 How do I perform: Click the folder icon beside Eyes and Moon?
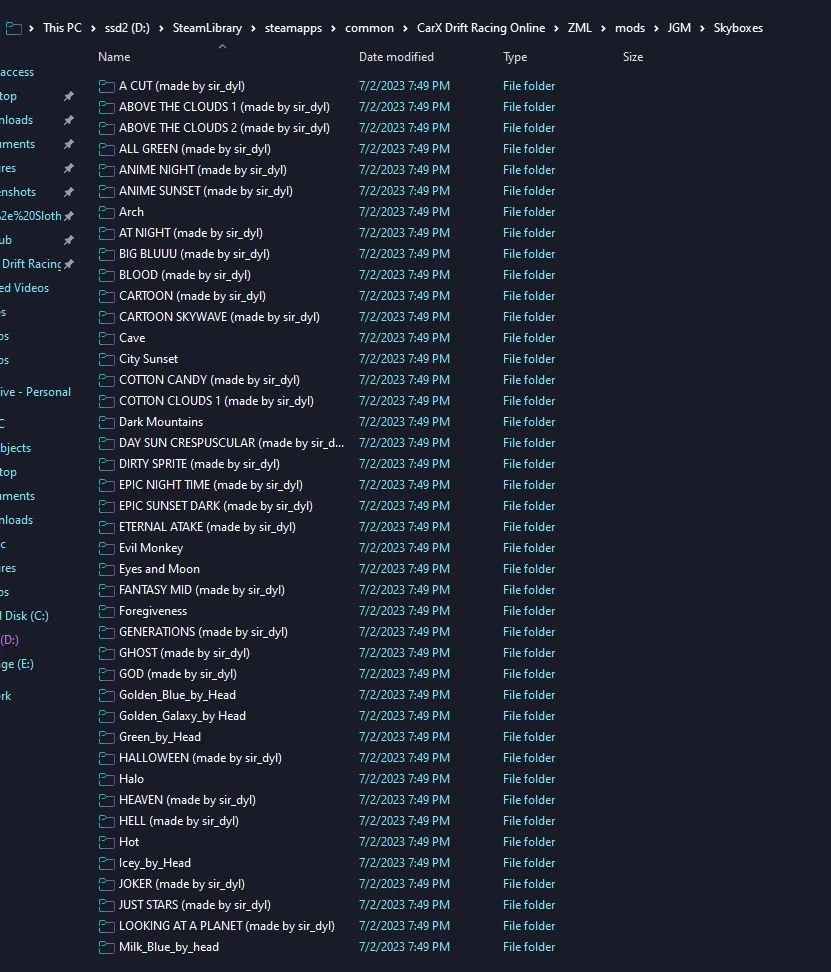107,569
